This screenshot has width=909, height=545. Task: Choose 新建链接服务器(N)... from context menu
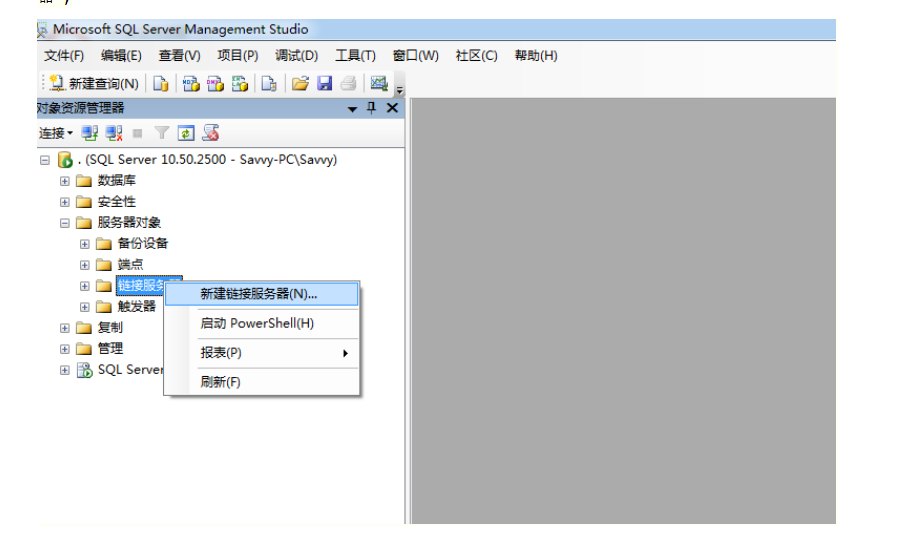[x=261, y=294]
